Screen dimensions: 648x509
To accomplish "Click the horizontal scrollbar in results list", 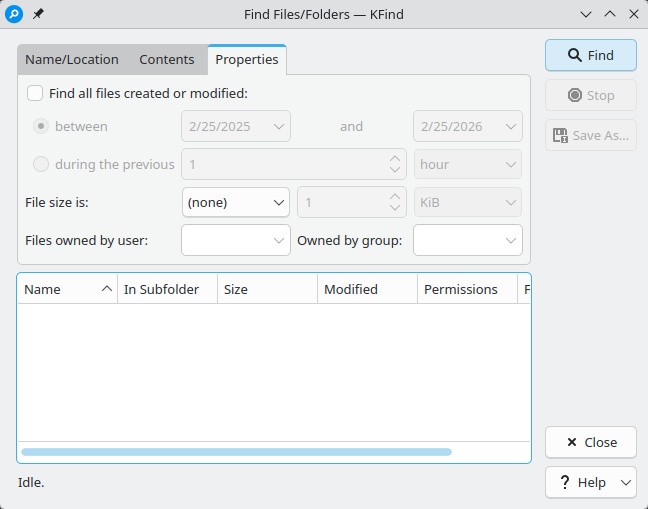I will [x=236, y=452].
